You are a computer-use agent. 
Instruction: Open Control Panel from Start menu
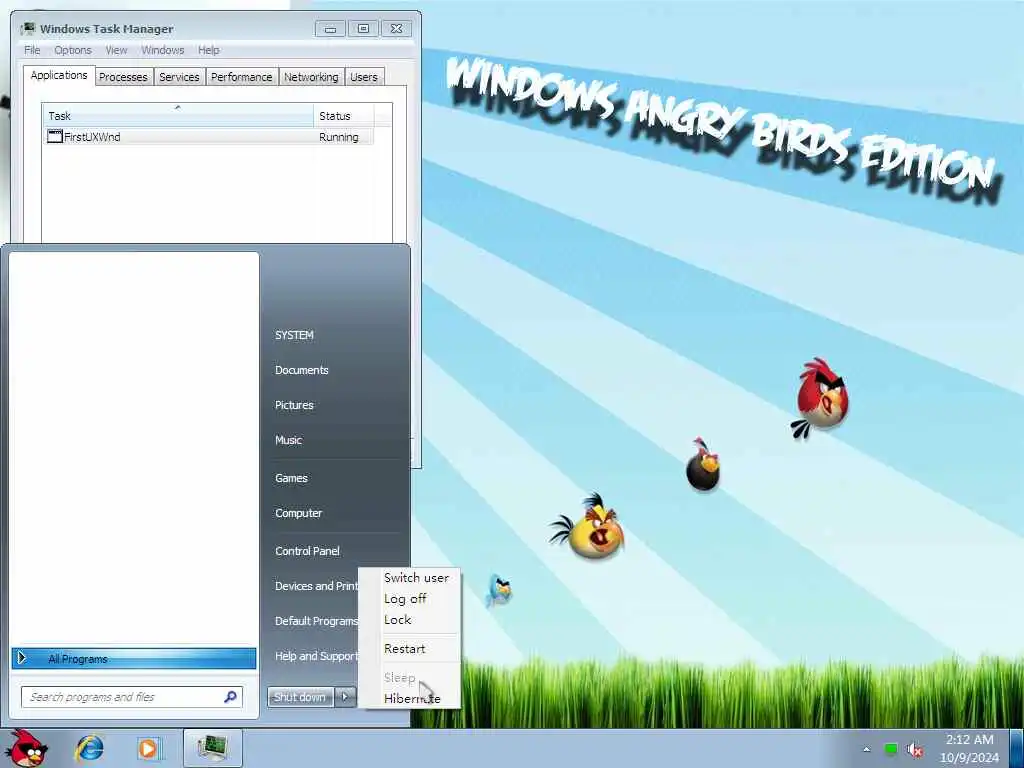pyautogui.click(x=308, y=551)
